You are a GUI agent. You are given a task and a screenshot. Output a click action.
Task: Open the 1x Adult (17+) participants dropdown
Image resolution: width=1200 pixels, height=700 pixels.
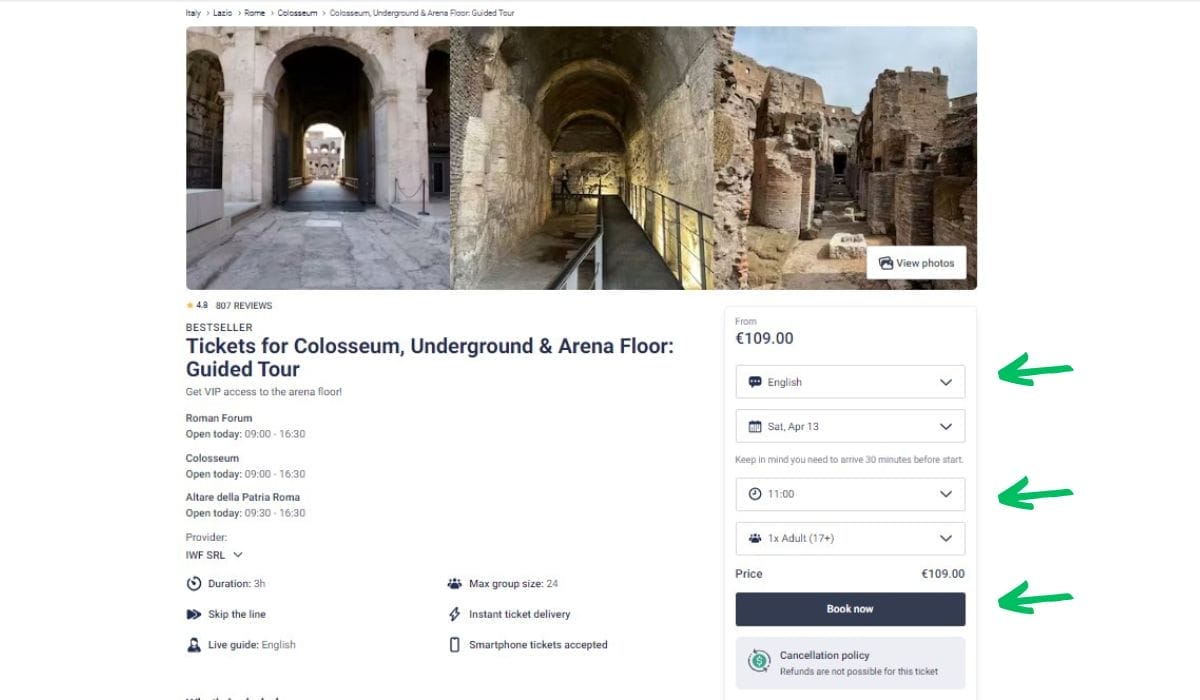pos(850,538)
